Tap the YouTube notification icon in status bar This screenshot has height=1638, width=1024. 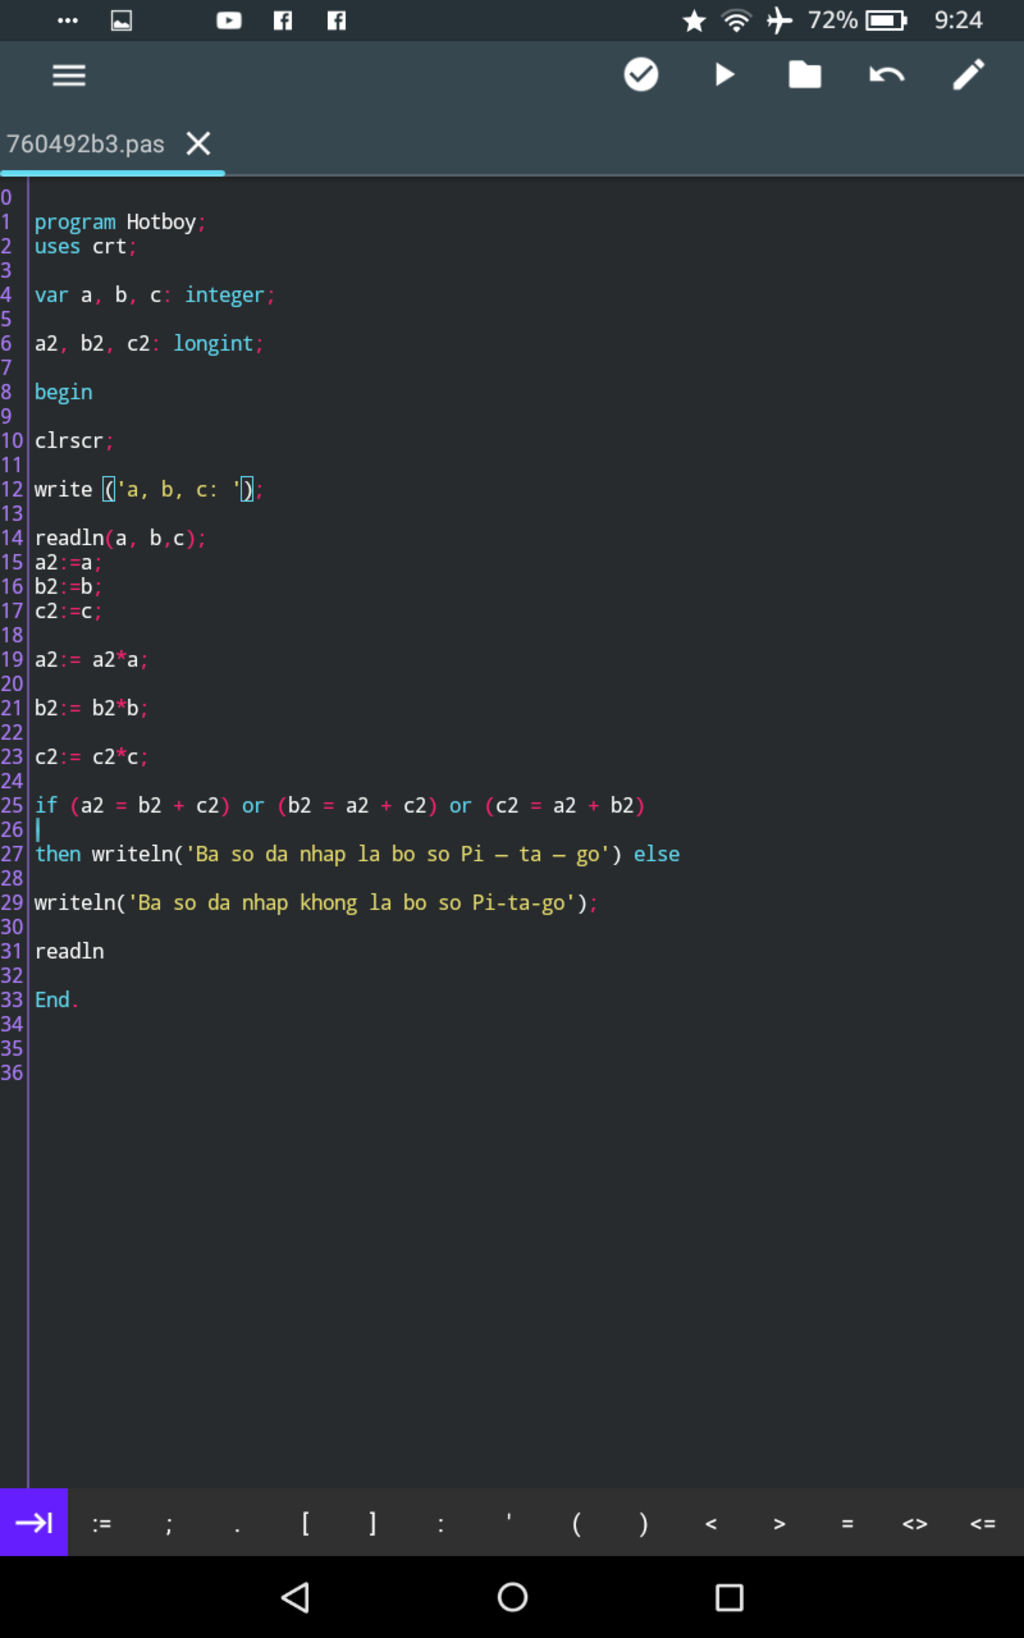pyautogui.click(x=229, y=20)
